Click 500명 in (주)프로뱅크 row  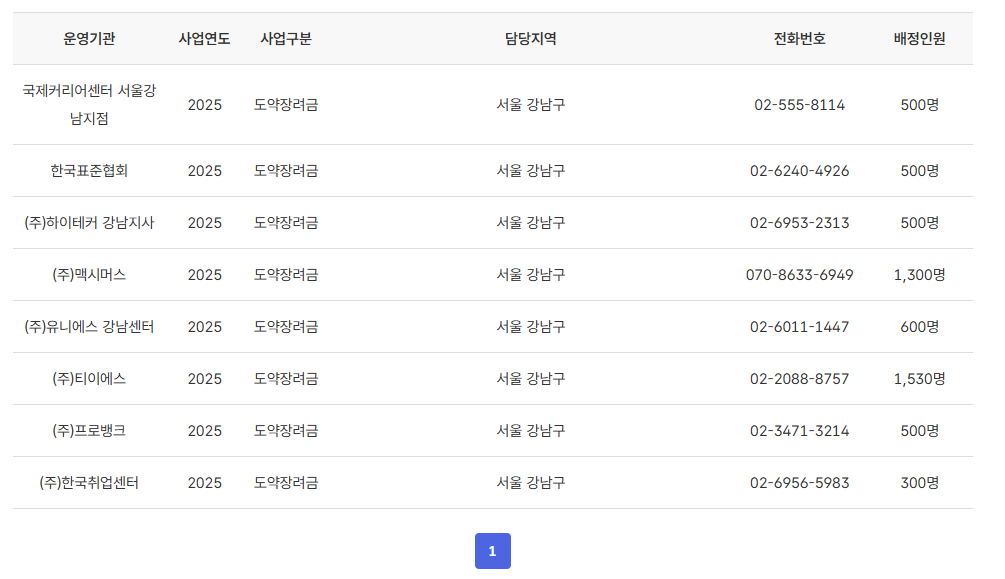(920, 430)
